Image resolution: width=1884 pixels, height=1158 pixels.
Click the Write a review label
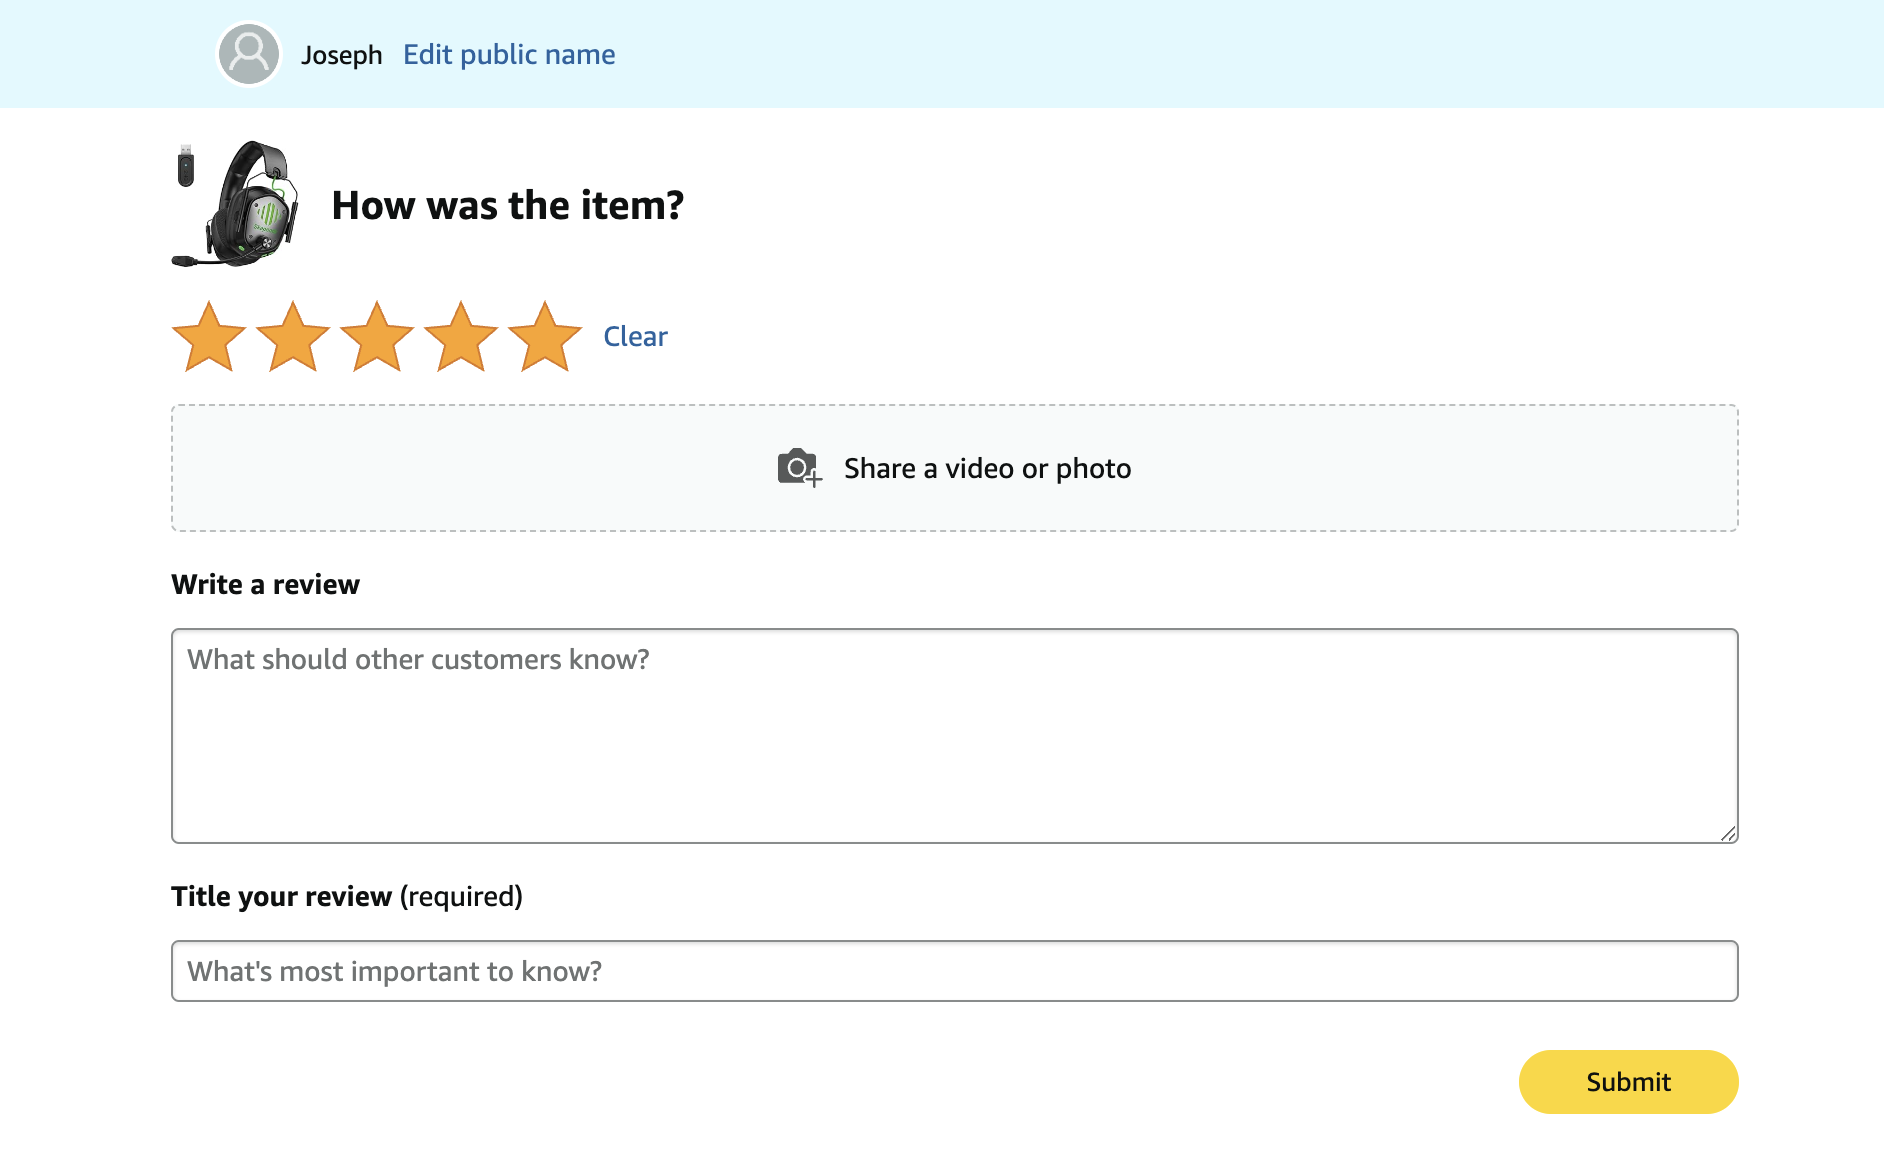point(266,584)
